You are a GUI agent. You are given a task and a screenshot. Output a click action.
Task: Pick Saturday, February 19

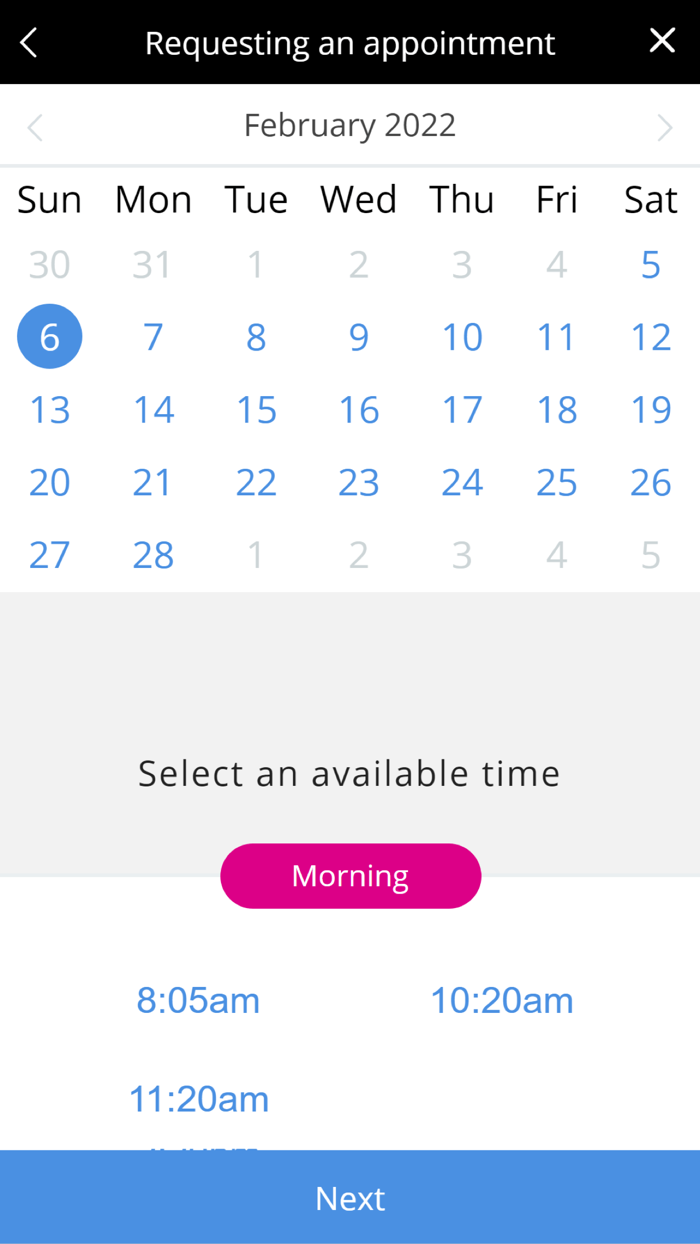[650, 410]
